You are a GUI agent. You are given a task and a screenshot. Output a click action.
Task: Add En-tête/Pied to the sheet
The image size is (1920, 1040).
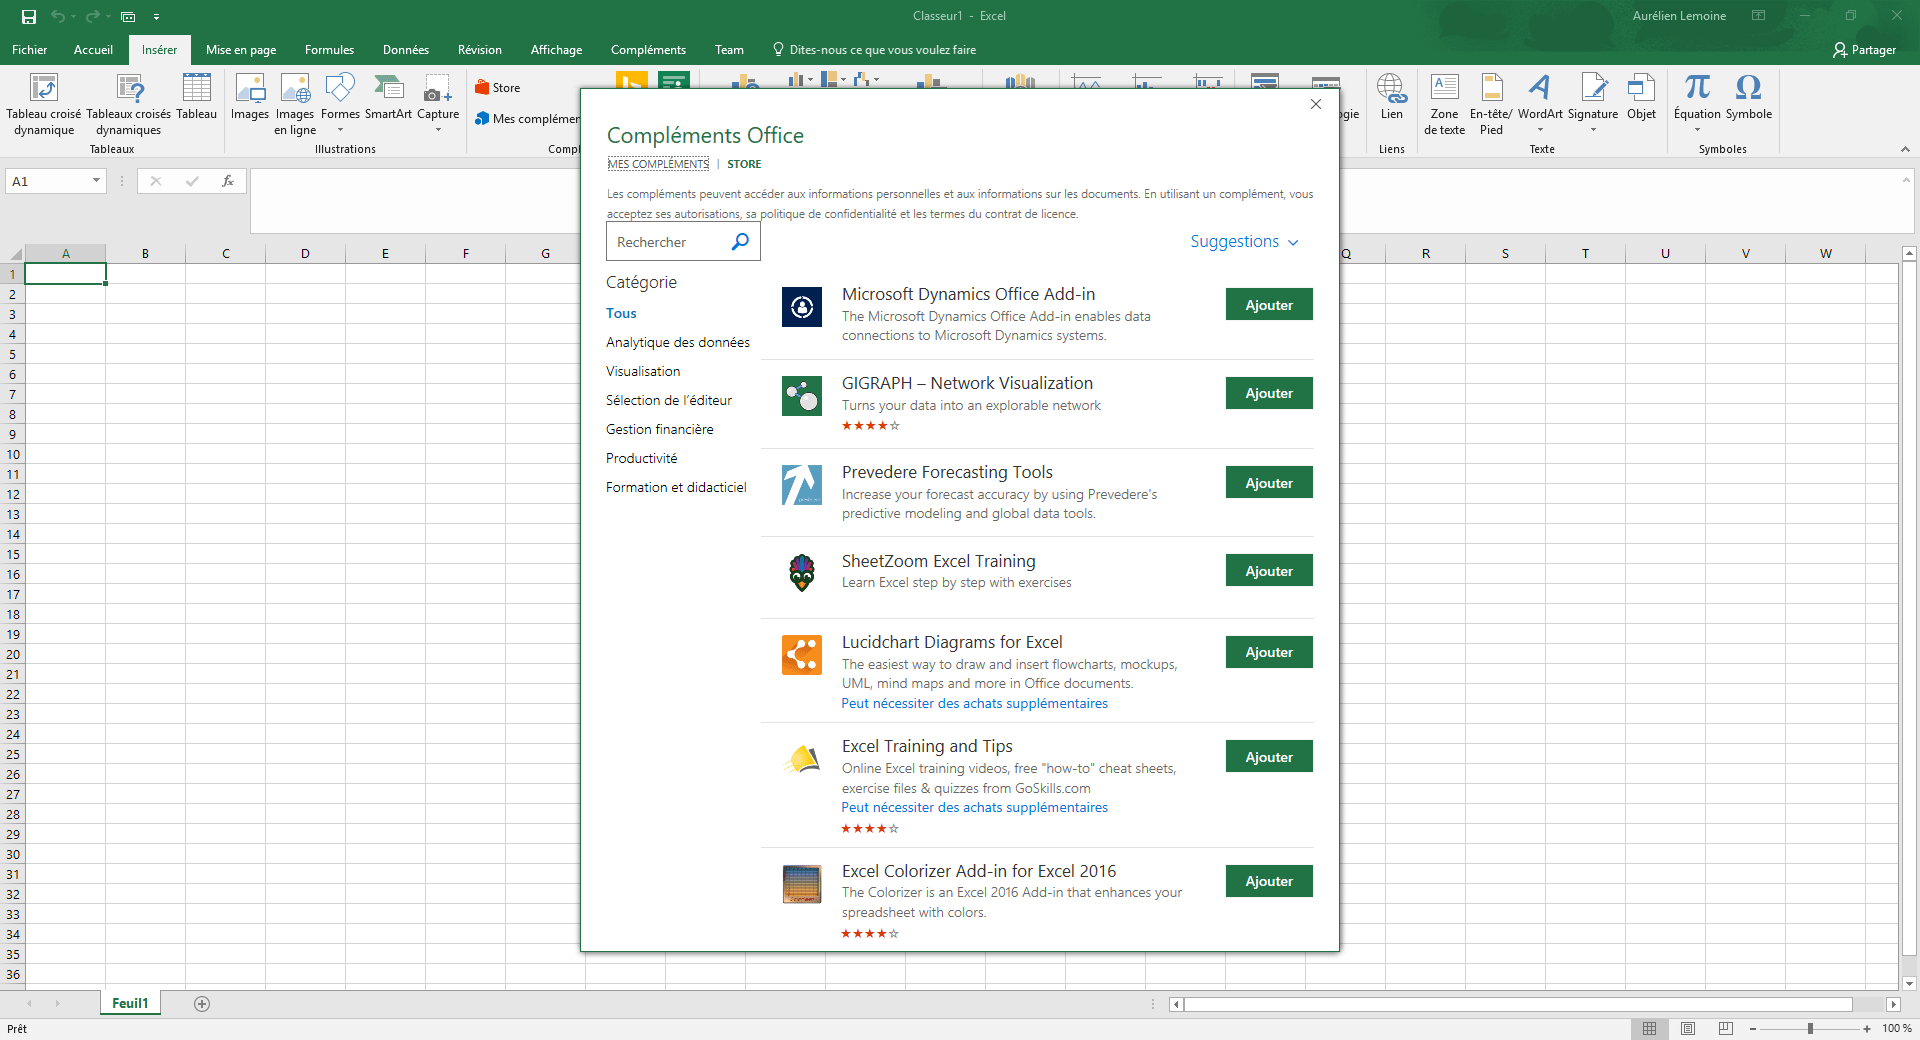(x=1491, y=105)
